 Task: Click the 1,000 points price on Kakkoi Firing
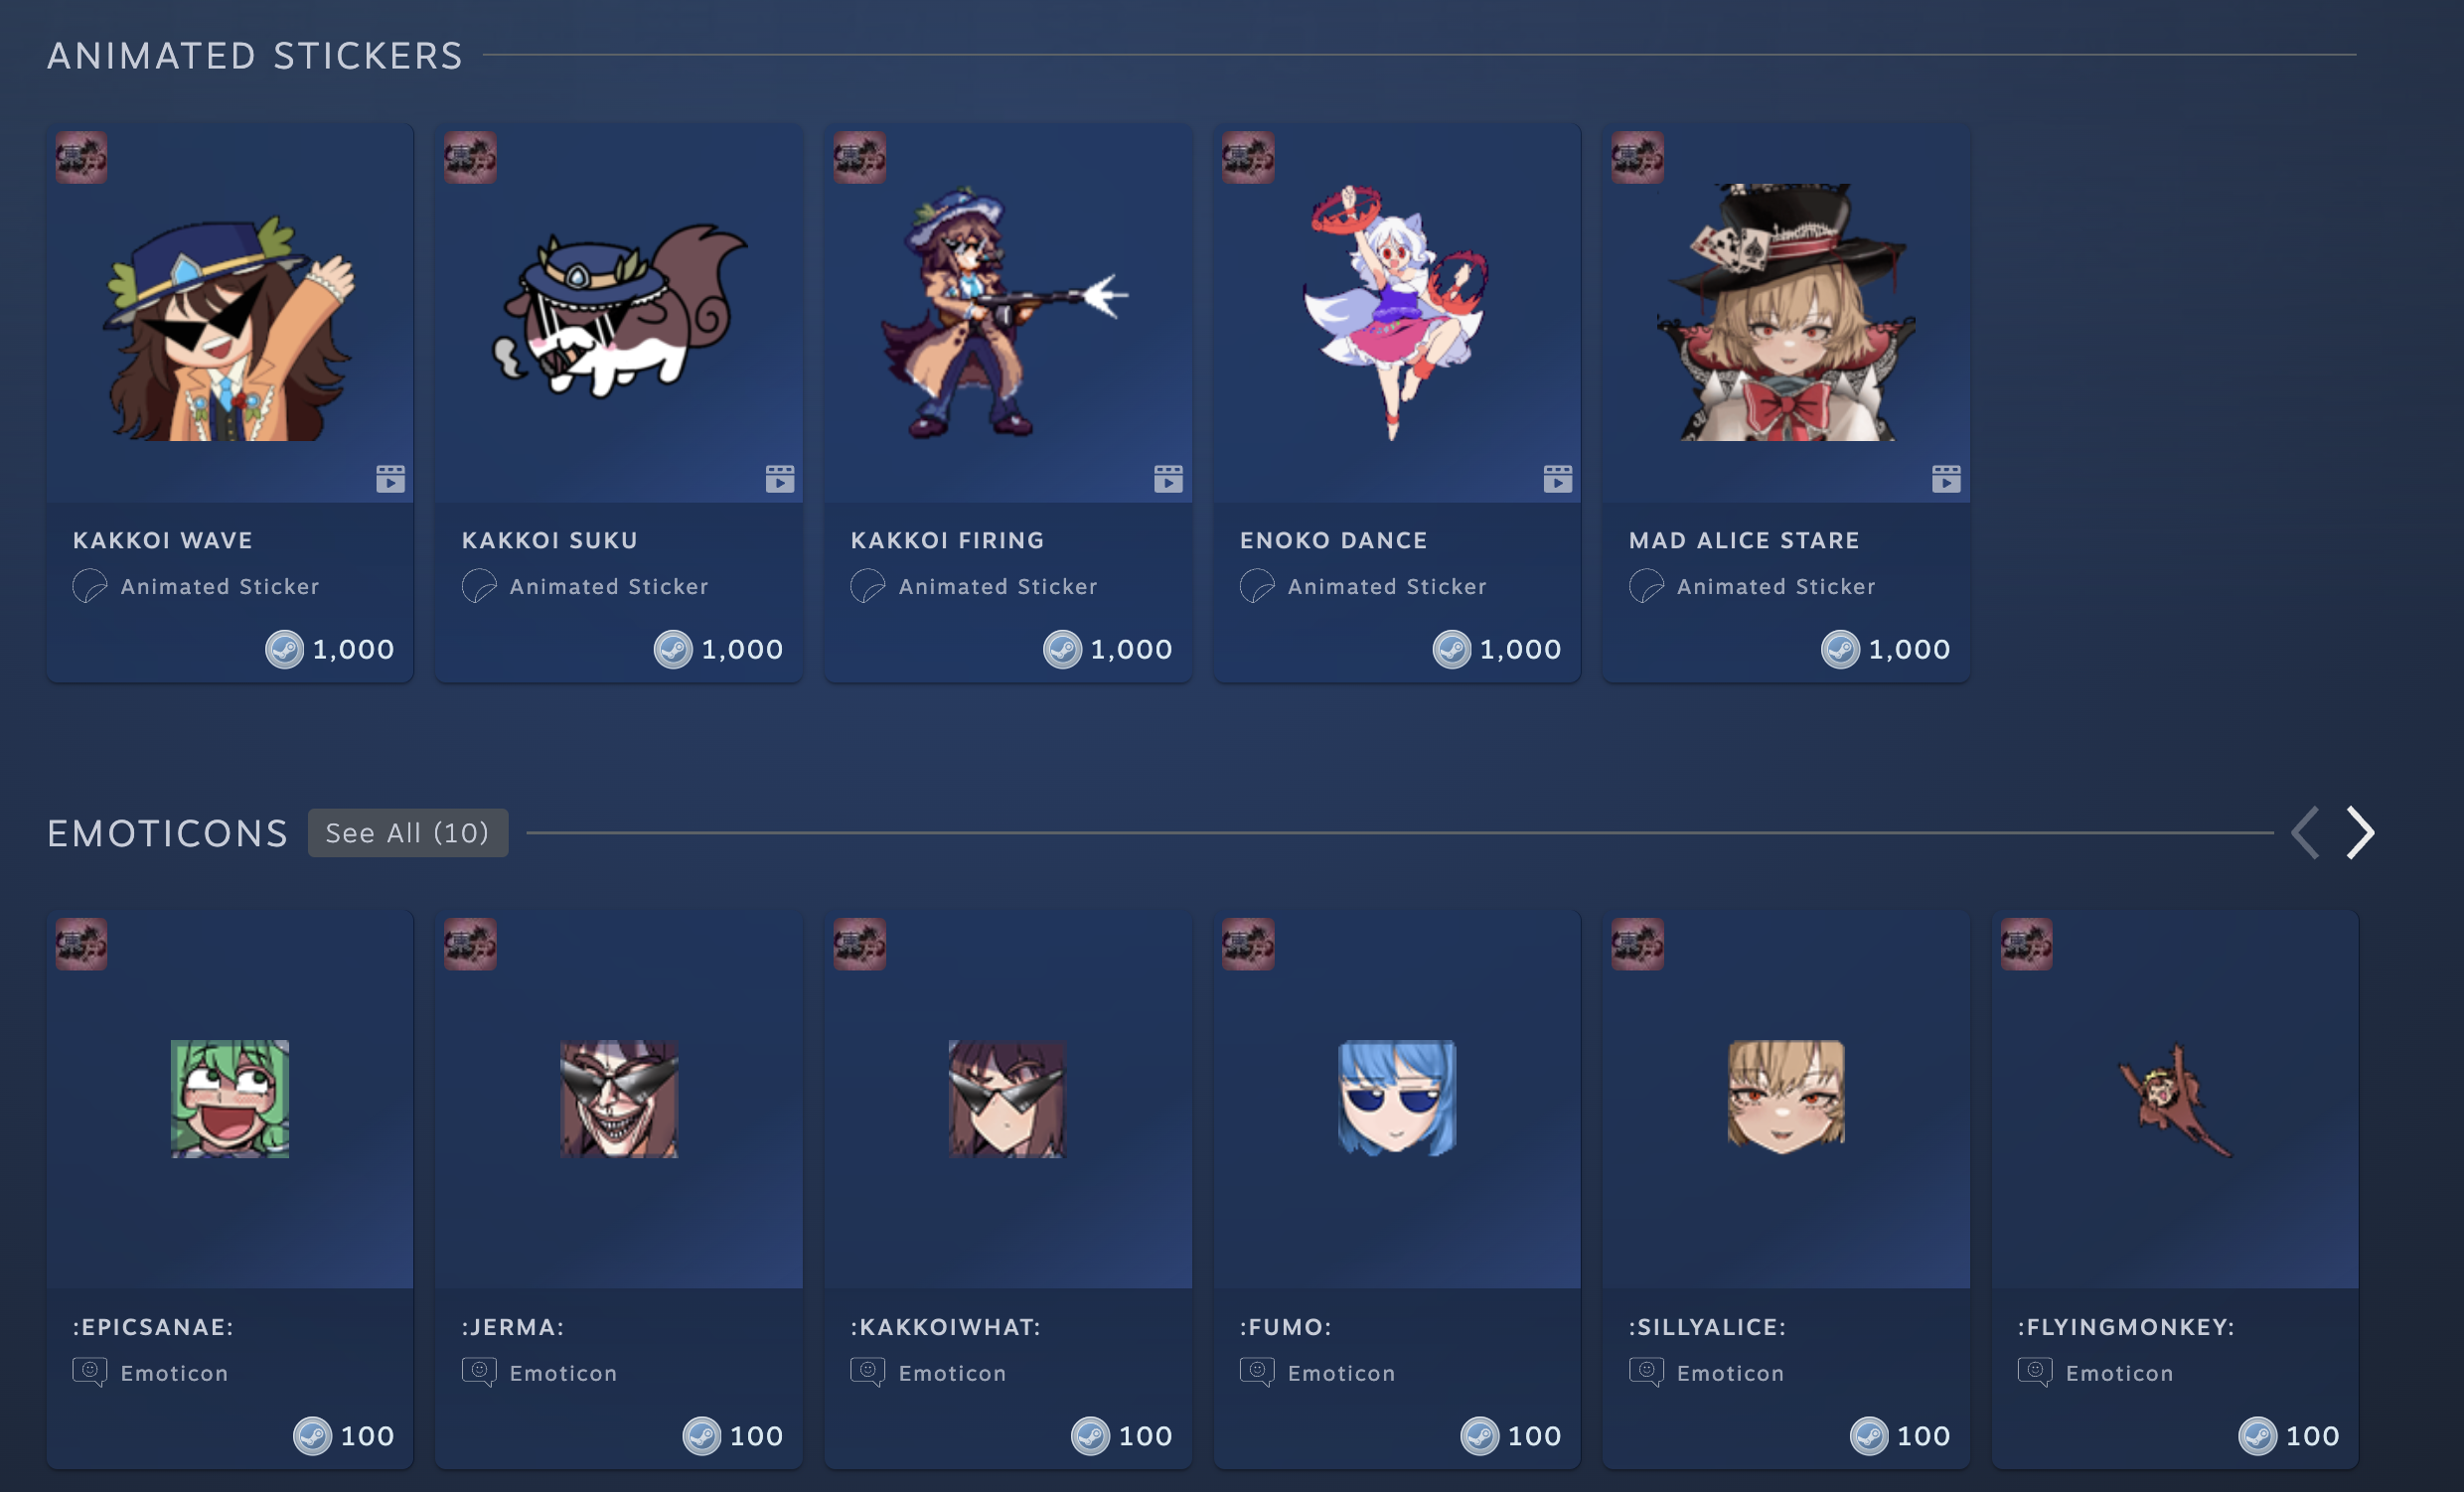coord(1131,650)
